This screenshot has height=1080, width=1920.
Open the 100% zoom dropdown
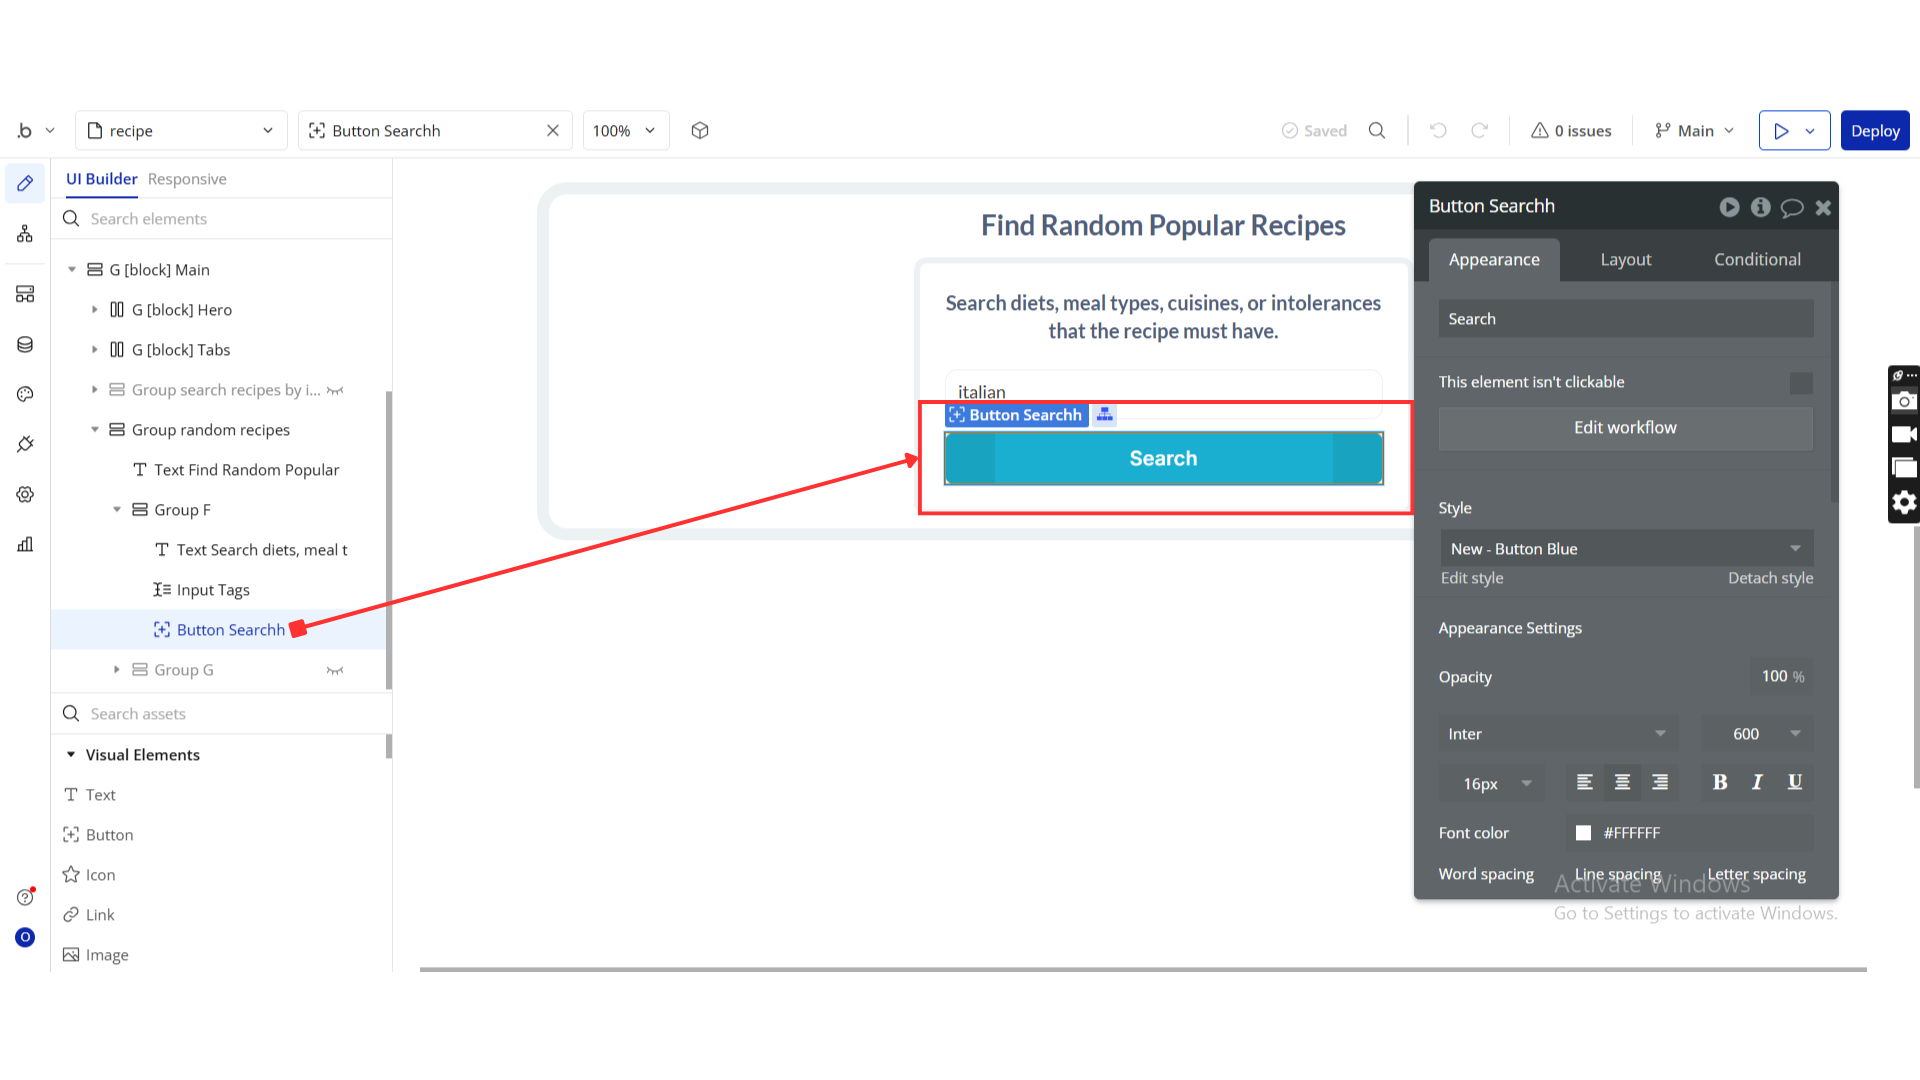click(x=625, y=131)
